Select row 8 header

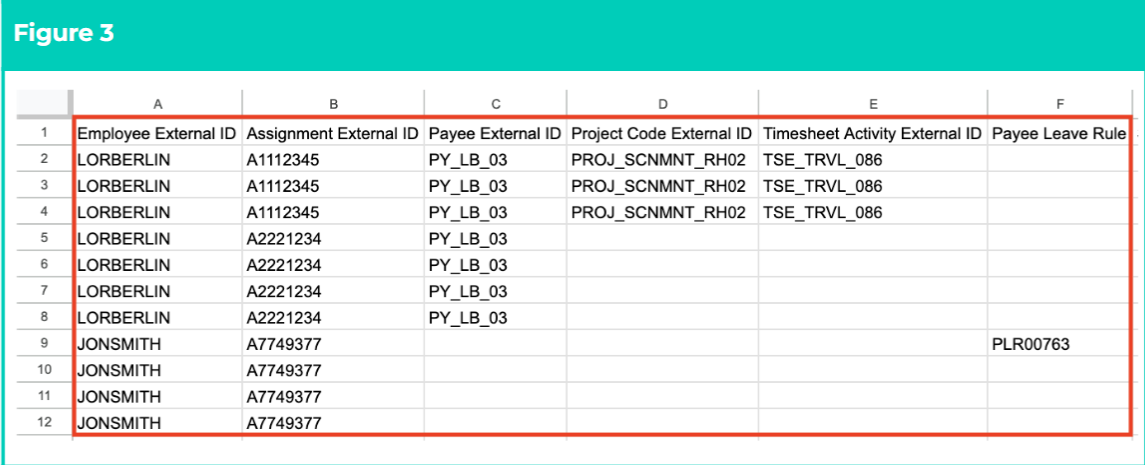click(x=44, y=318)
